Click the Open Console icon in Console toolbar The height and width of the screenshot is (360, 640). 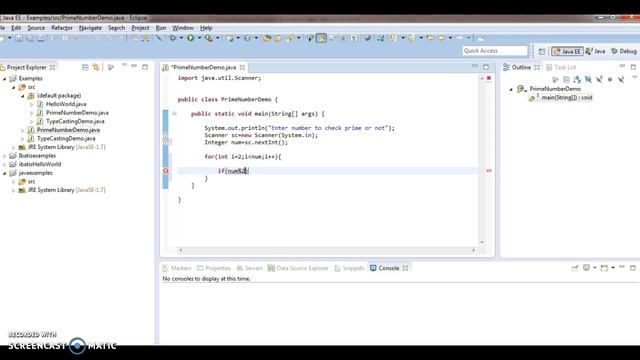605,268
